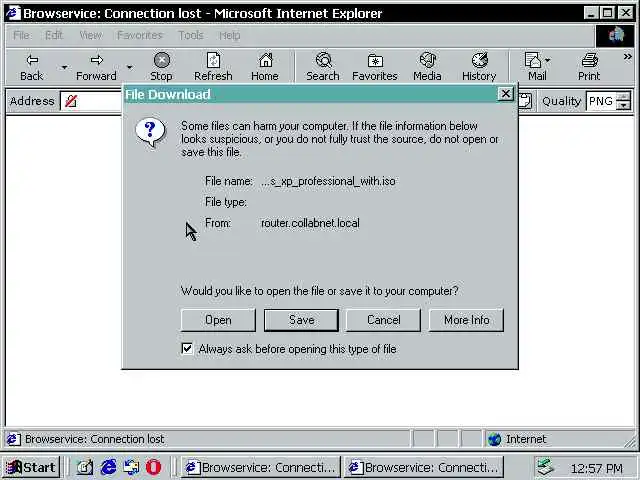Open the Search pane

[323, 67]
